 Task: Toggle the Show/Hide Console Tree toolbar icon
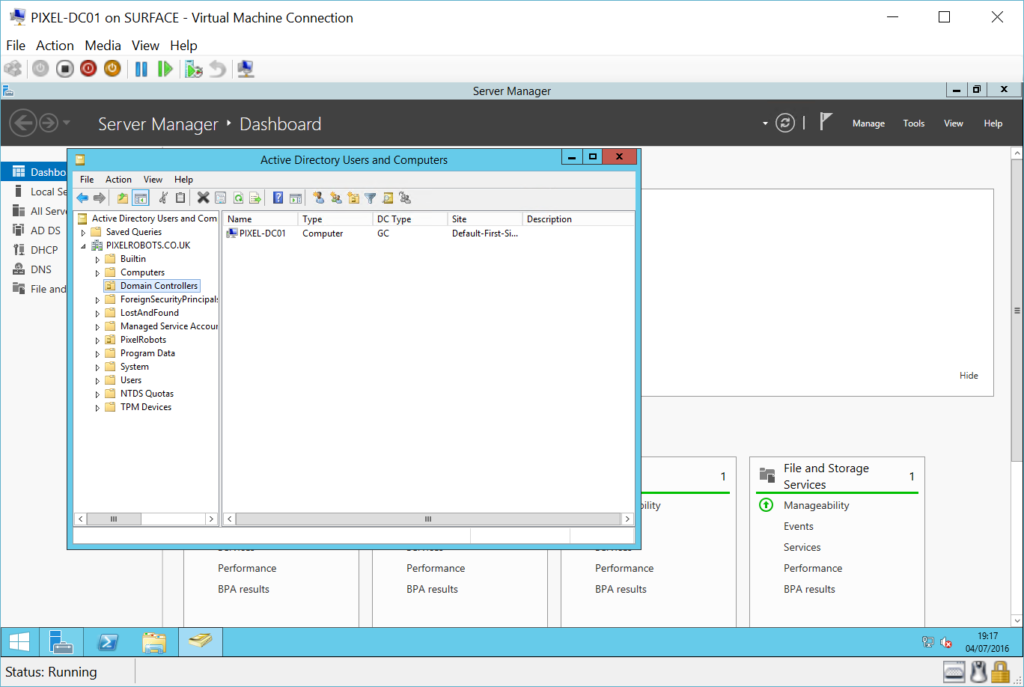[140, 198]
